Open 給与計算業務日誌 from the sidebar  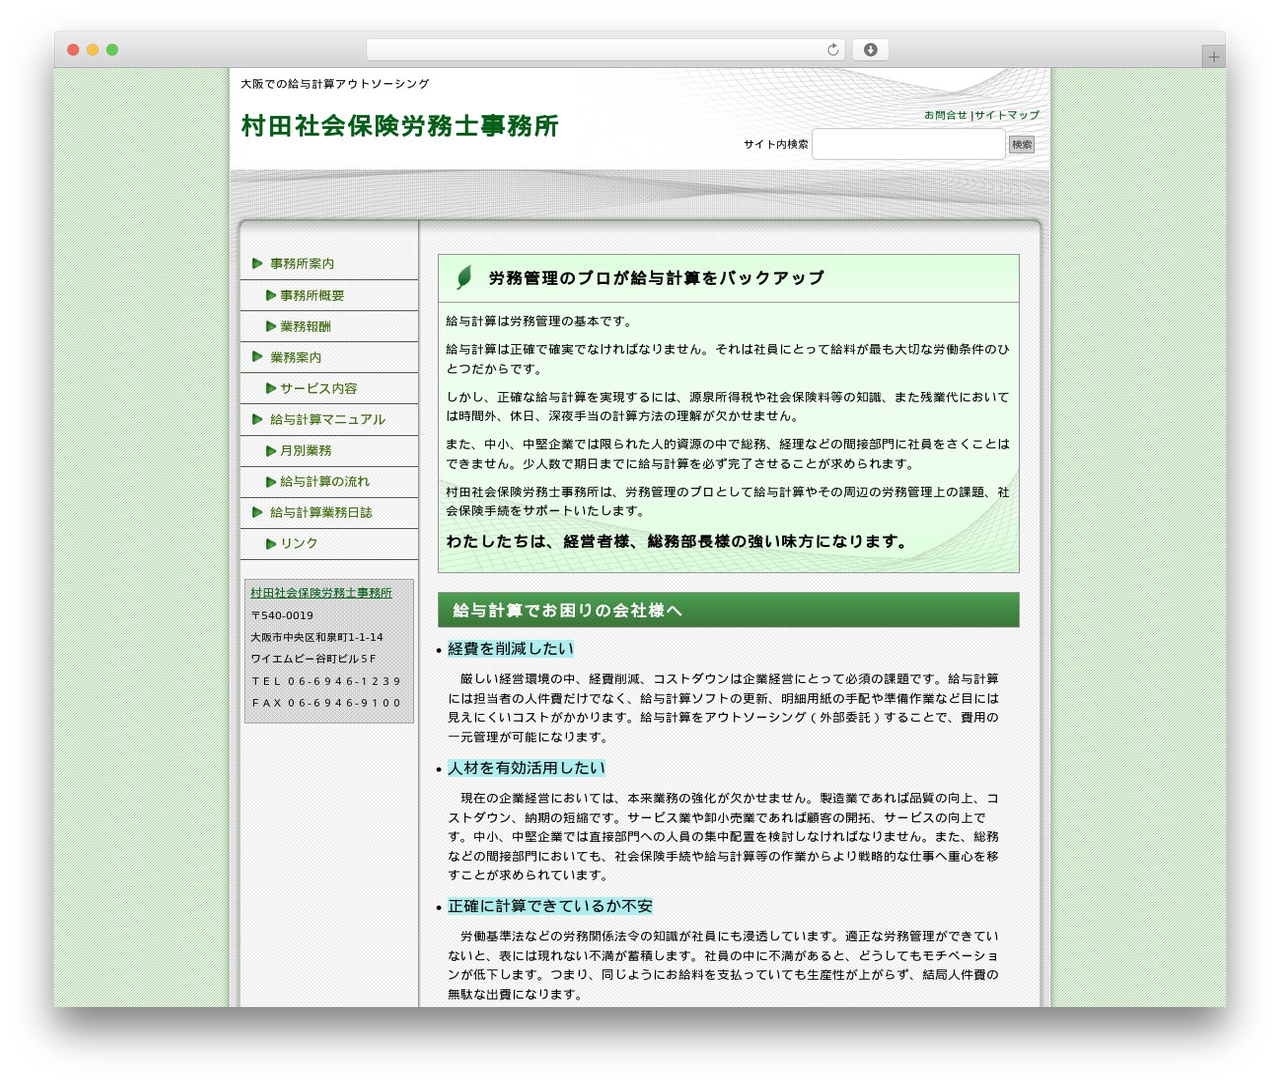tap(321, 513)
